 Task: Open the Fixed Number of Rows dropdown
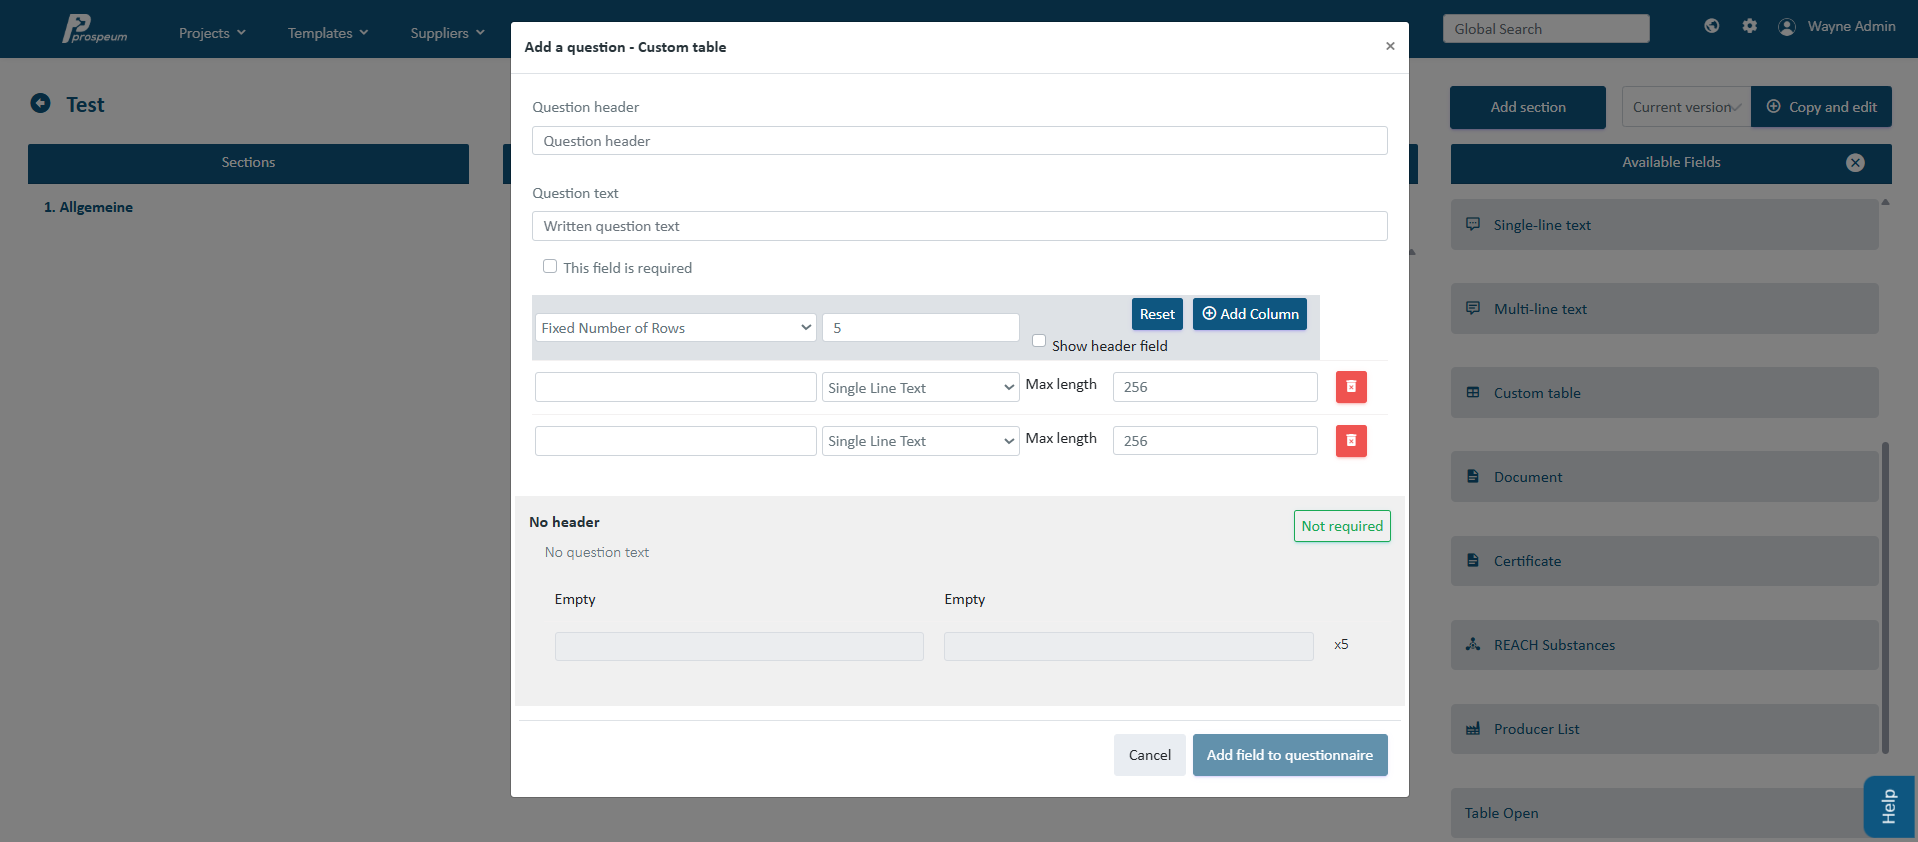pos(676,328)
